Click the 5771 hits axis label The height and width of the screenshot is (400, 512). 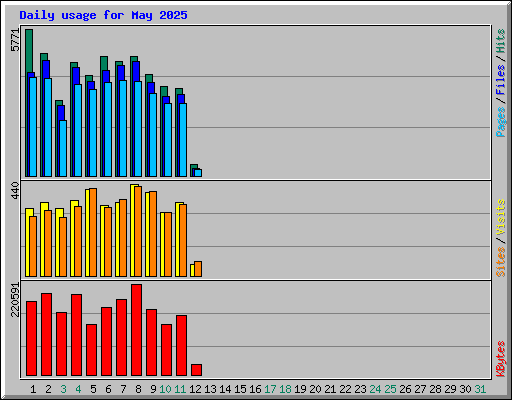tap(15, 40)
